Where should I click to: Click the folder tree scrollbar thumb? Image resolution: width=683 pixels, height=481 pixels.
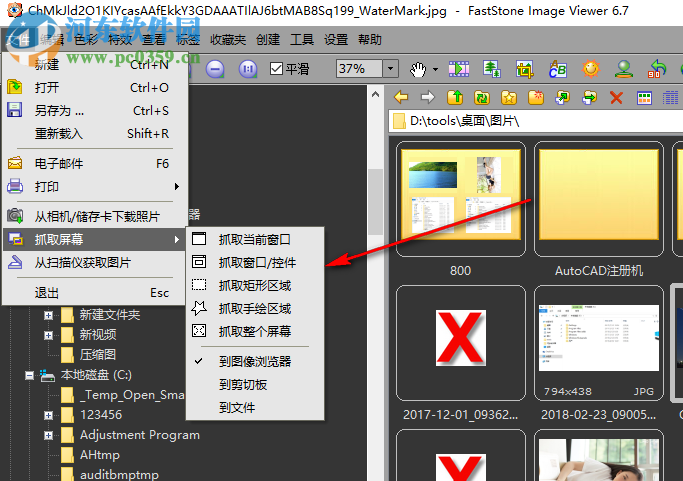click(375, 202)
